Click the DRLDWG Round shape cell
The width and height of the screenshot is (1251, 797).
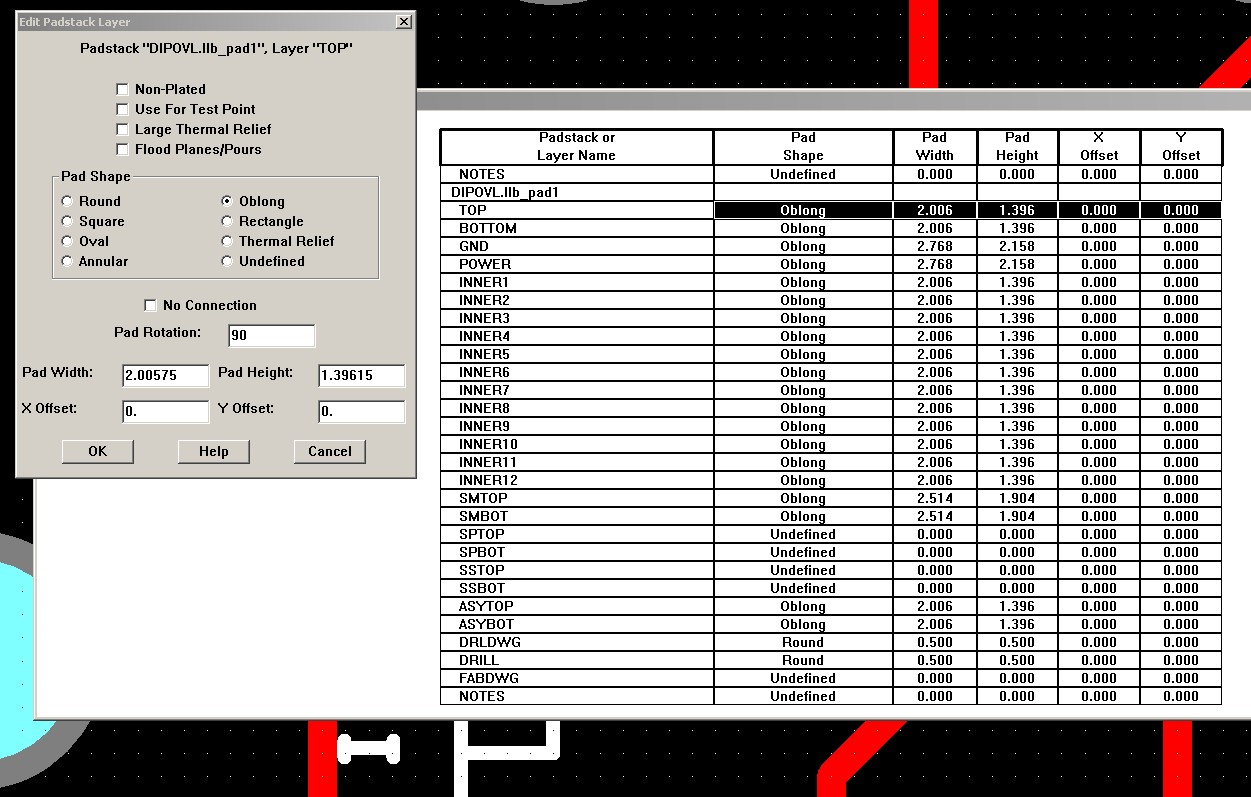click(x=803, y=642)
